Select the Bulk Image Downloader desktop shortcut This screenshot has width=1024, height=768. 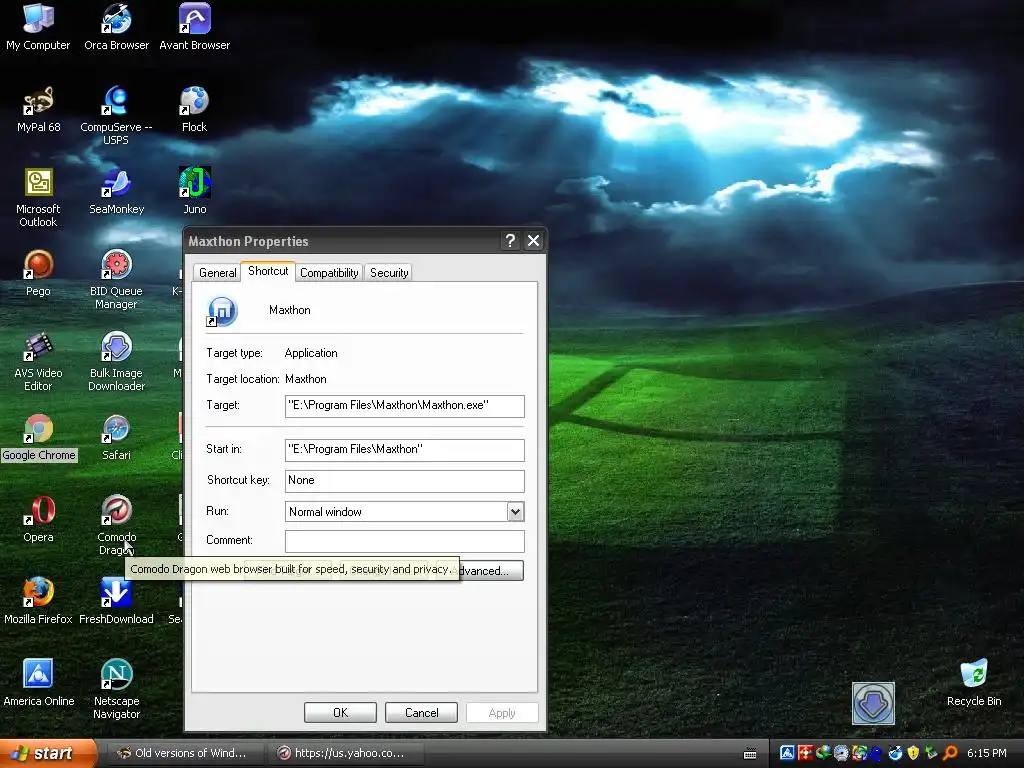coord(116,362)
